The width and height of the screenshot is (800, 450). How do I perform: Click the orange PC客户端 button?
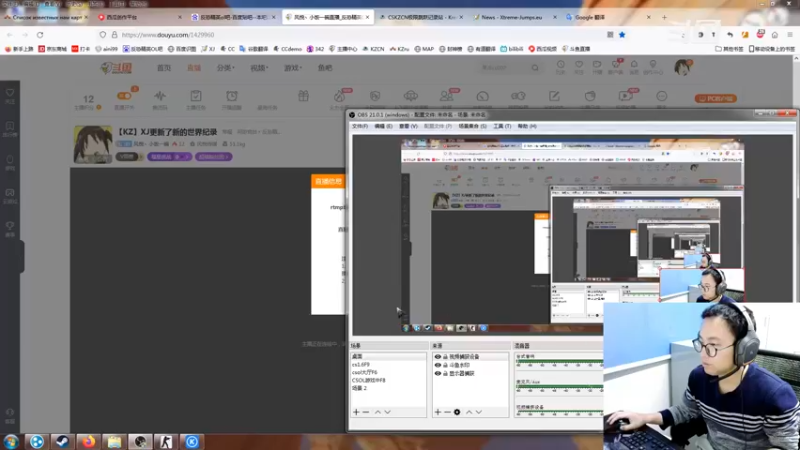point(716,98)
